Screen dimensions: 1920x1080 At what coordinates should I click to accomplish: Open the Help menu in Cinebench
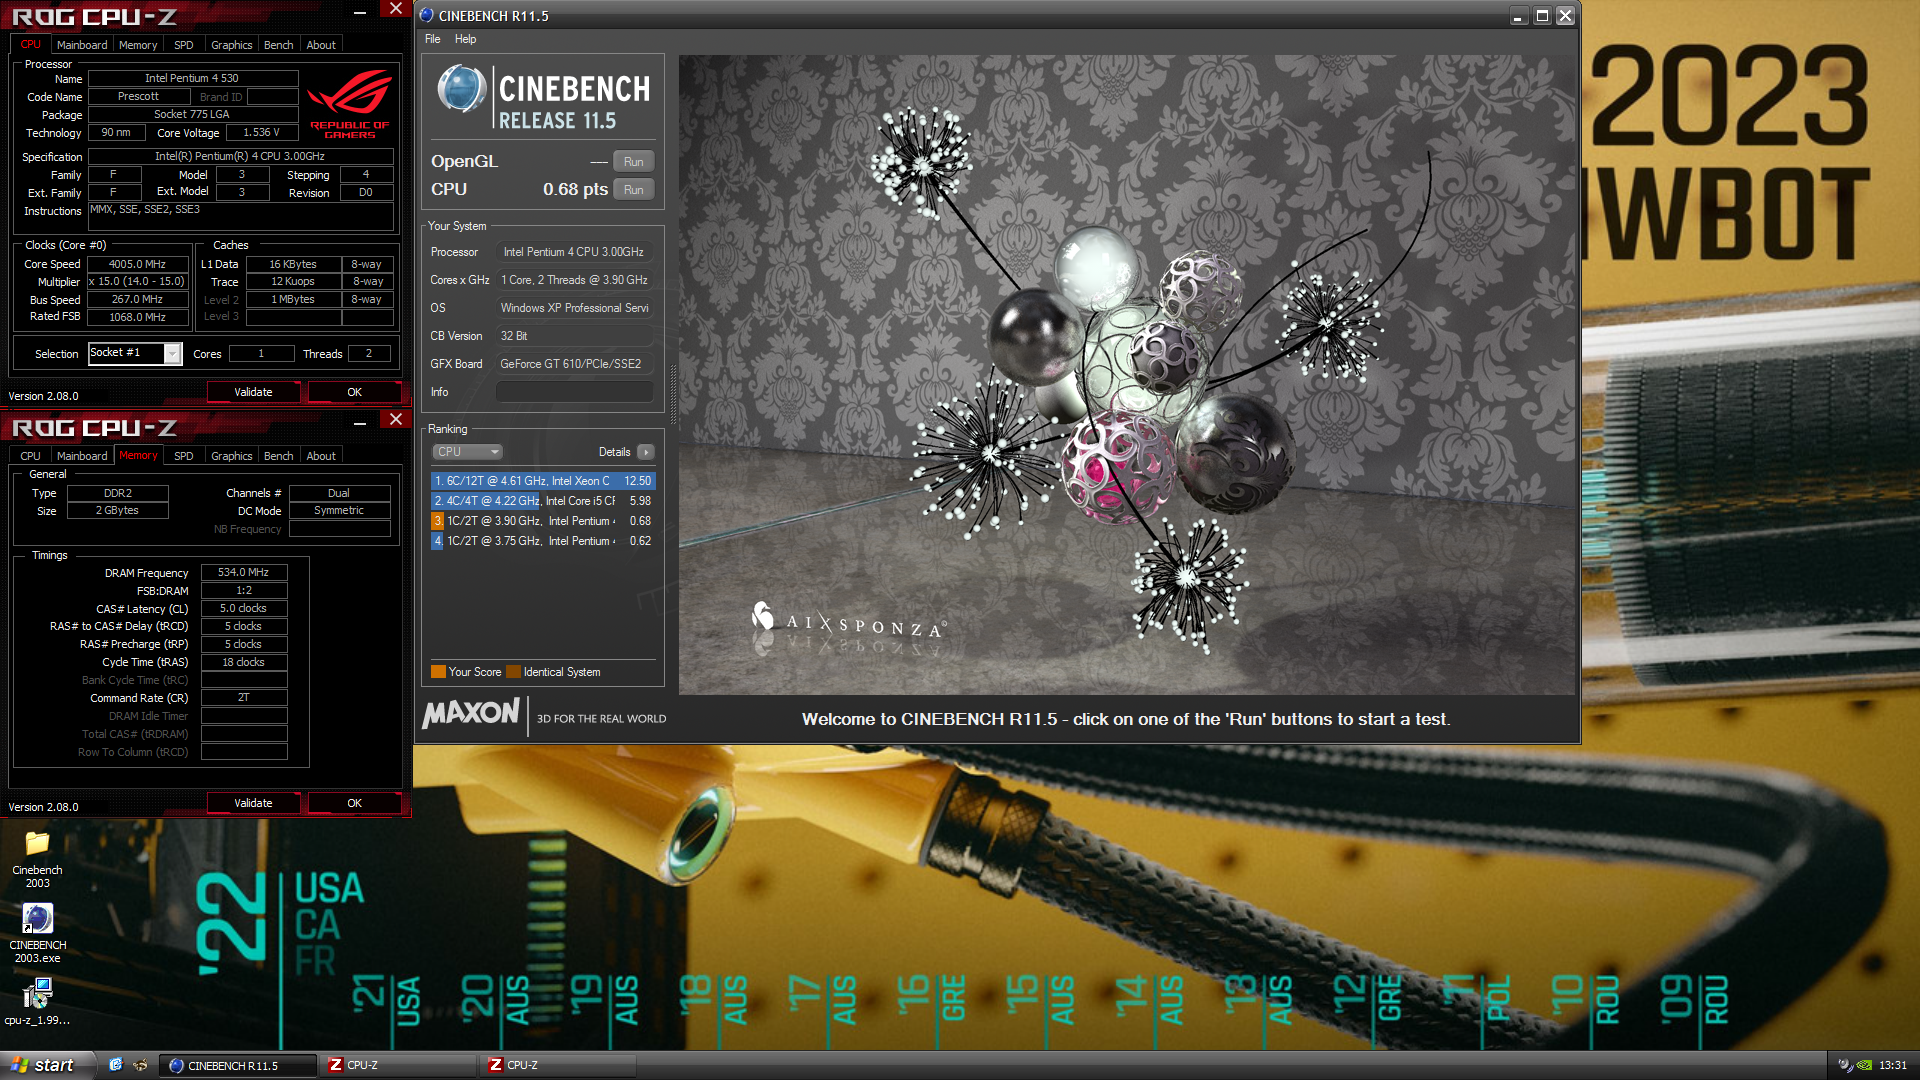tap(465, 39)
